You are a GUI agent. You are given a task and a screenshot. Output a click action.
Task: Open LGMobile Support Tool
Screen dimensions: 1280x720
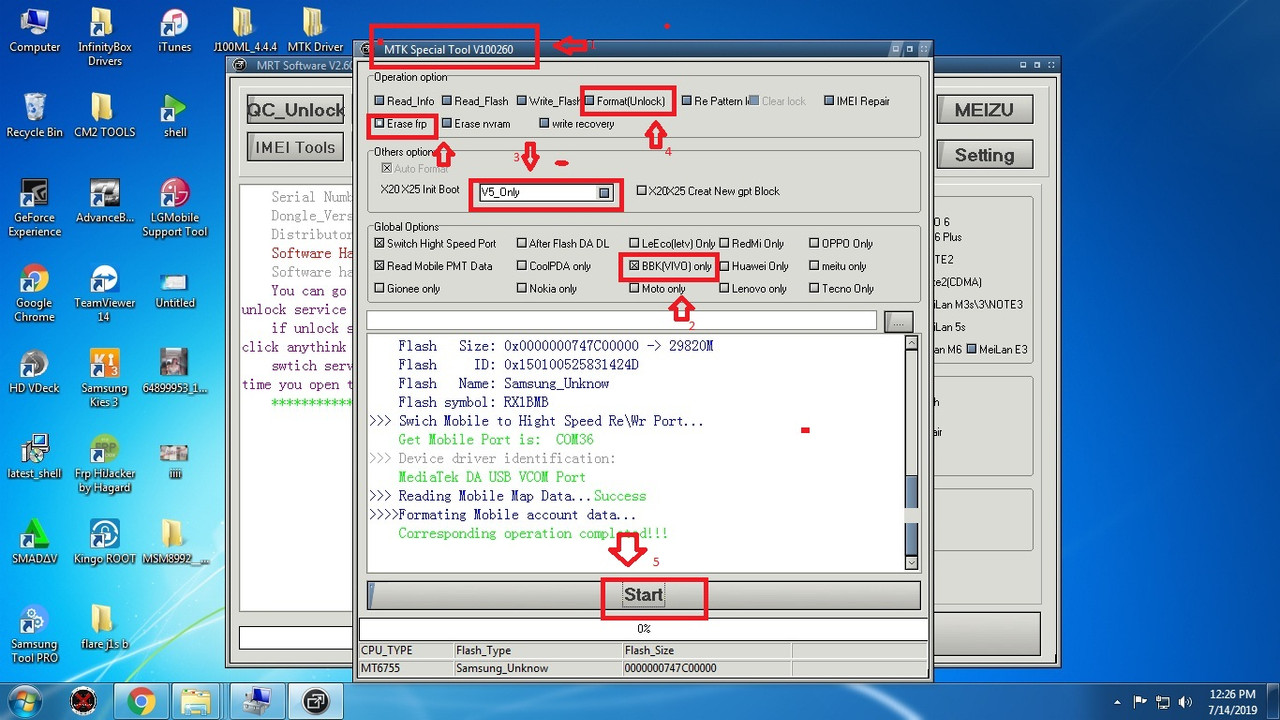point(175,207)
